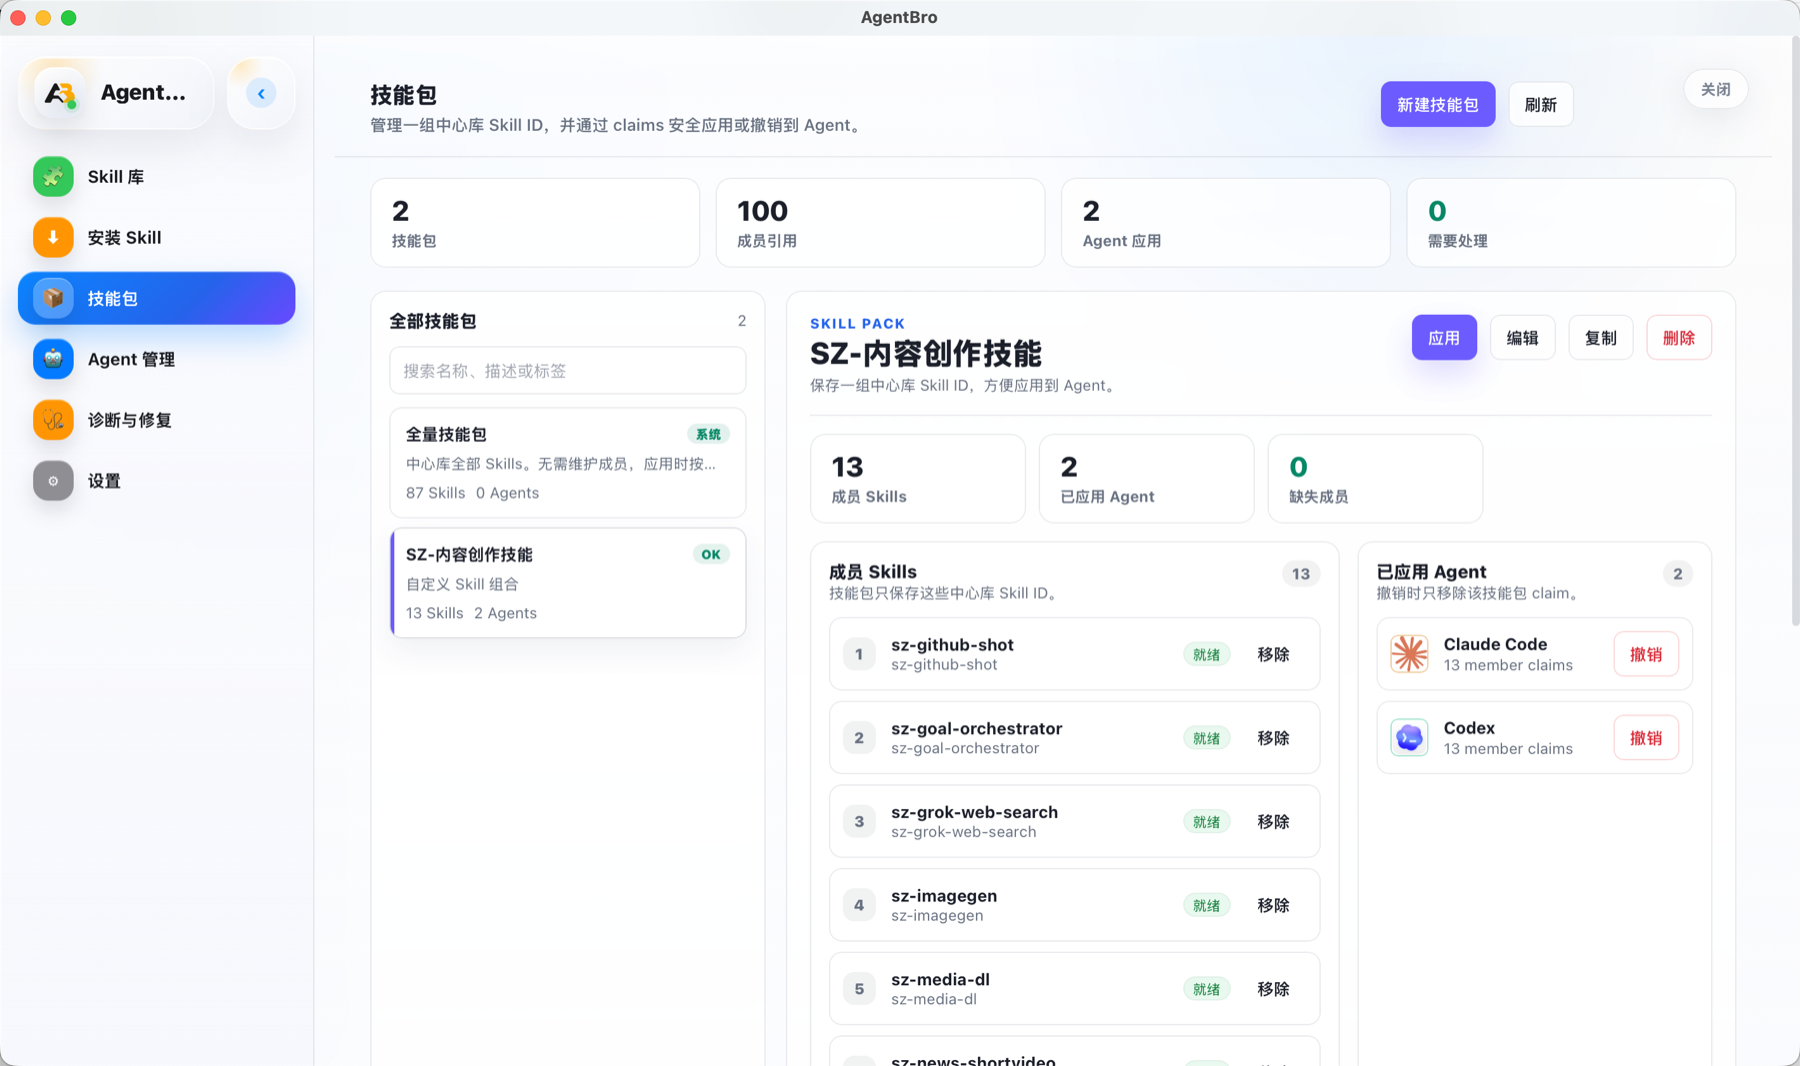Remove sz-grok-web-search via 移除

[x=1273, y=822]
